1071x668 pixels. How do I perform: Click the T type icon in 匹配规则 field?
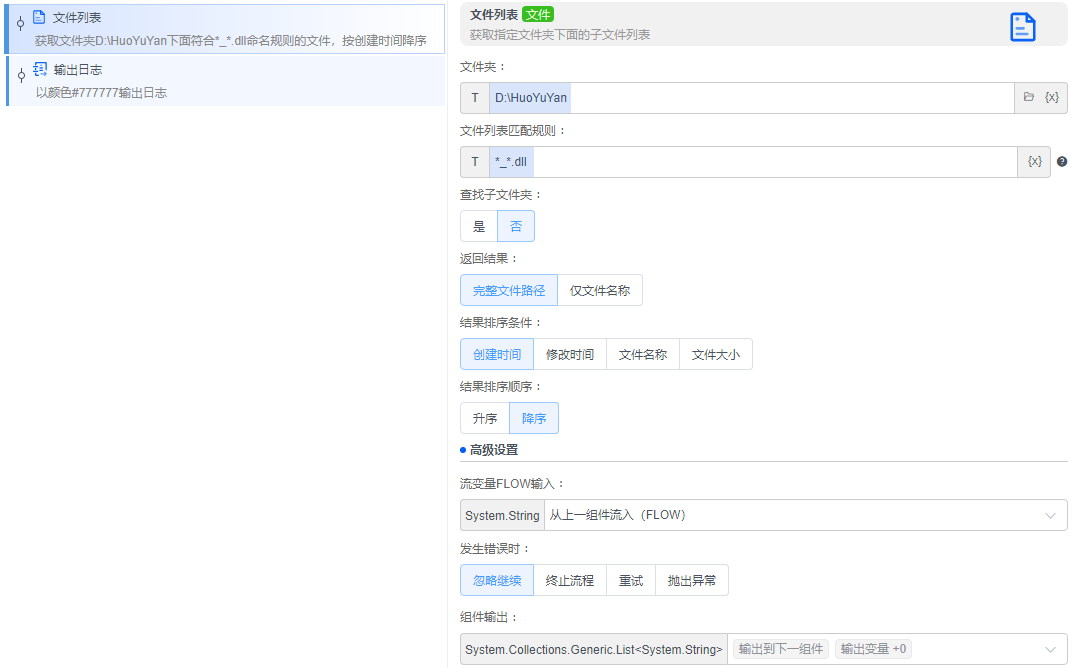click(x=474, y=161)
